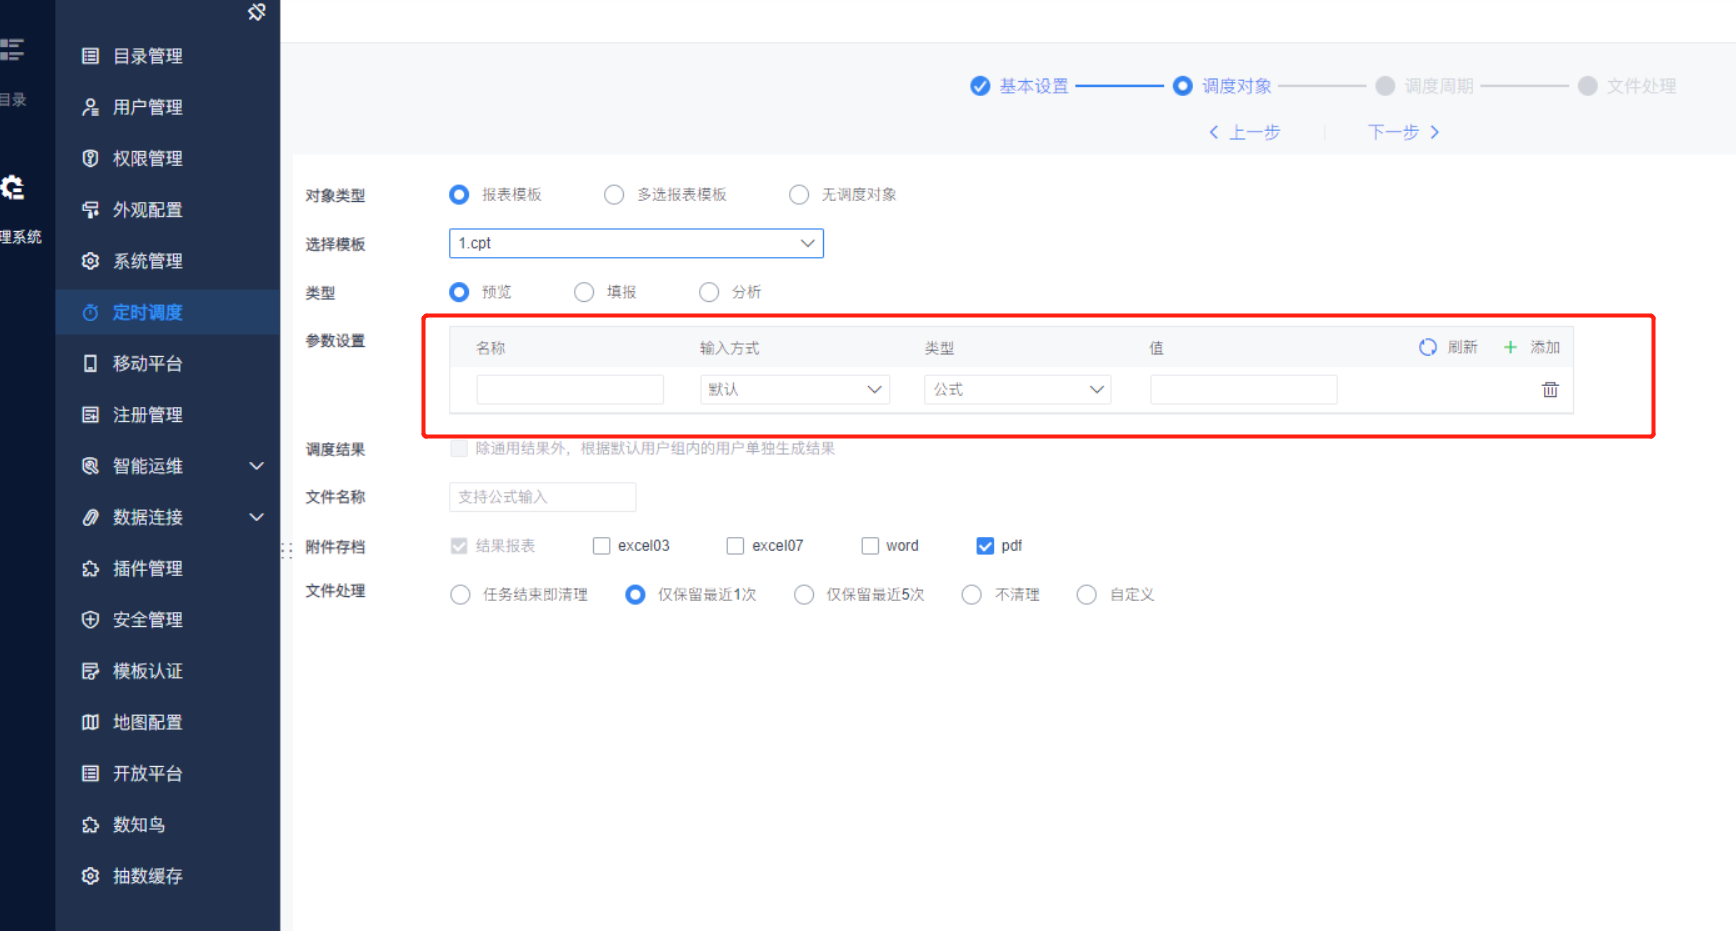Click the 权限管理 shield icon

point(90,158)
